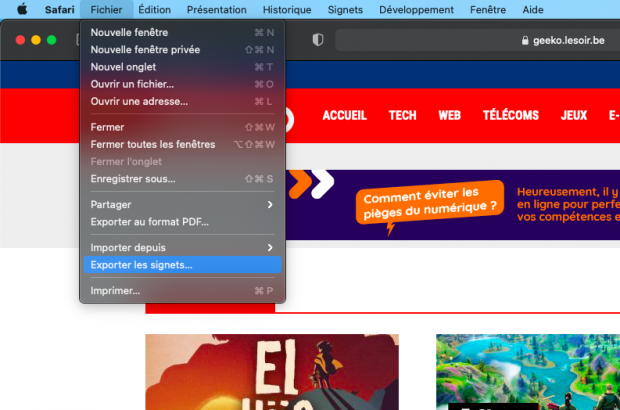Go to ACCUEIL section

click(x=344, y=115)
